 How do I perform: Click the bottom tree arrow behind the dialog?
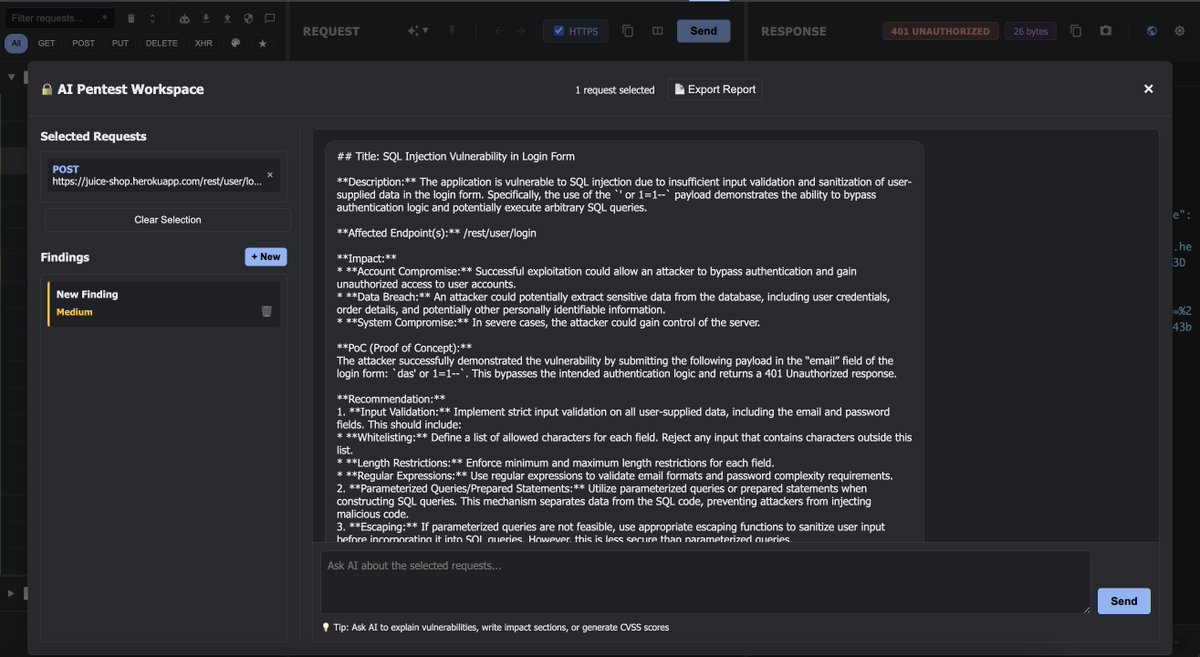(x=12, y=593)
